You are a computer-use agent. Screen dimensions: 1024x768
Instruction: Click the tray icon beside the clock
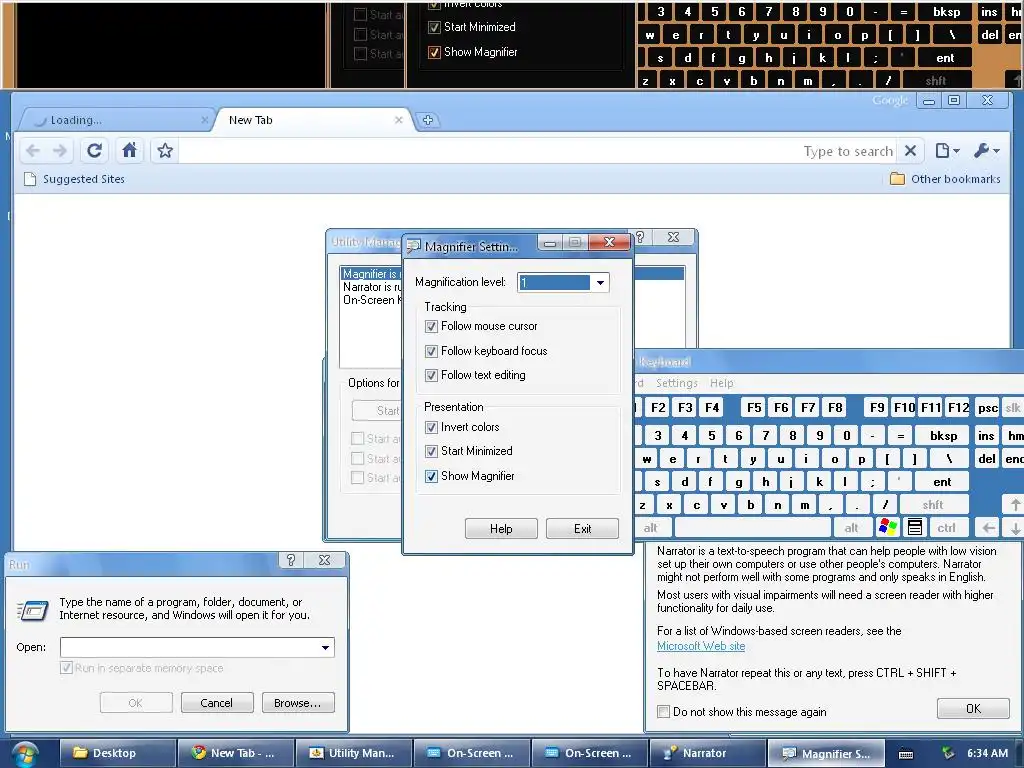(x=948, y=753)
